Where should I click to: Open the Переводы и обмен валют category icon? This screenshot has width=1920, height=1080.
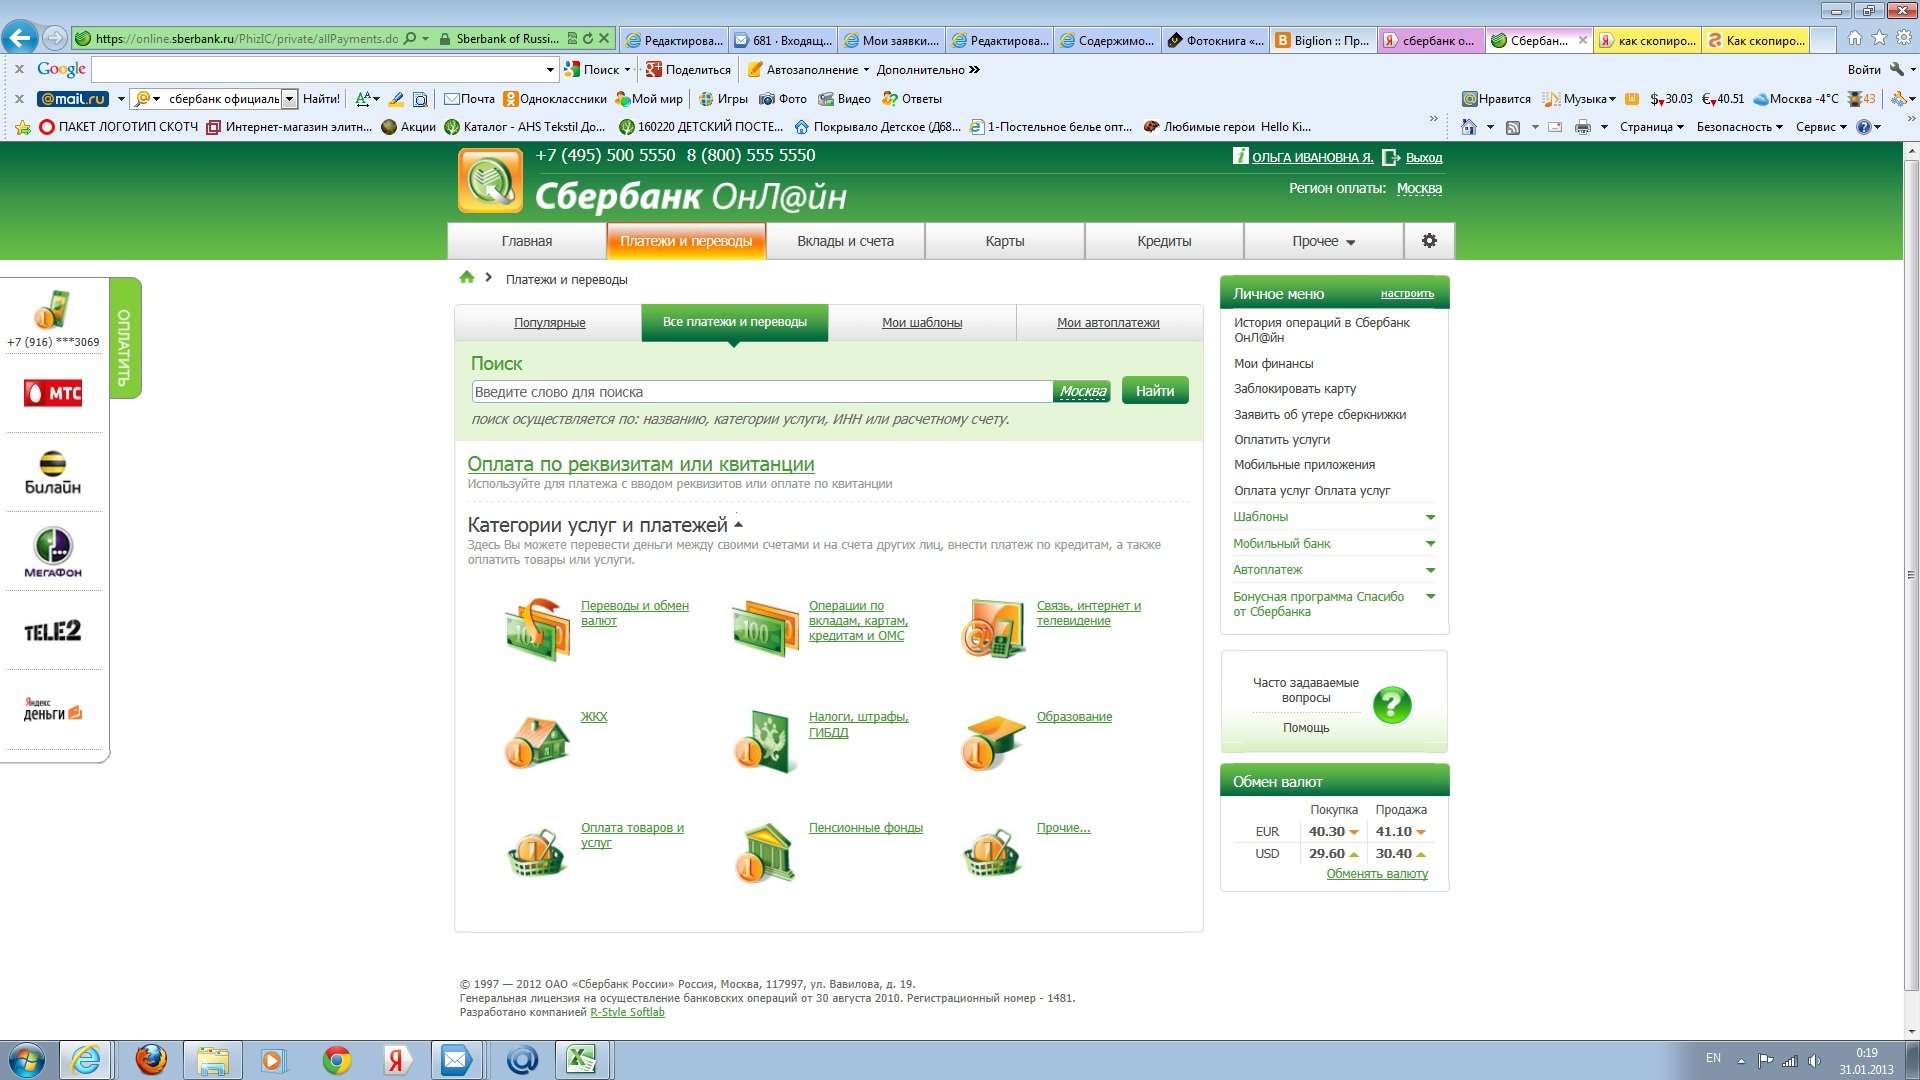[x=537, y=631]
